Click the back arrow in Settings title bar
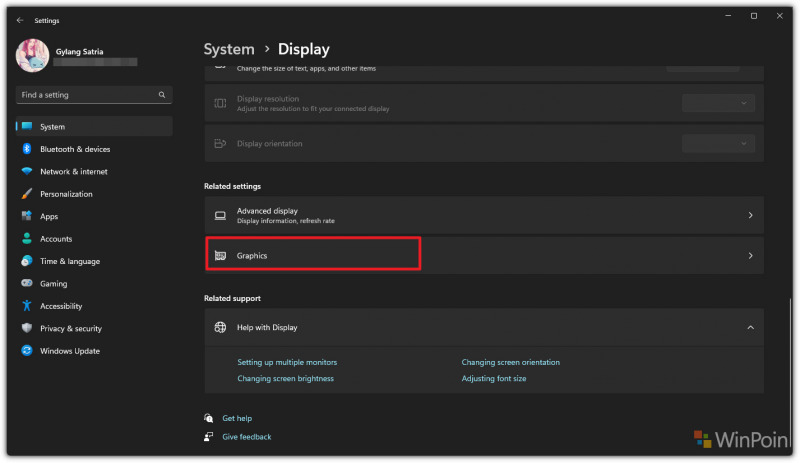The image size is (800, 463). (20, 20)
